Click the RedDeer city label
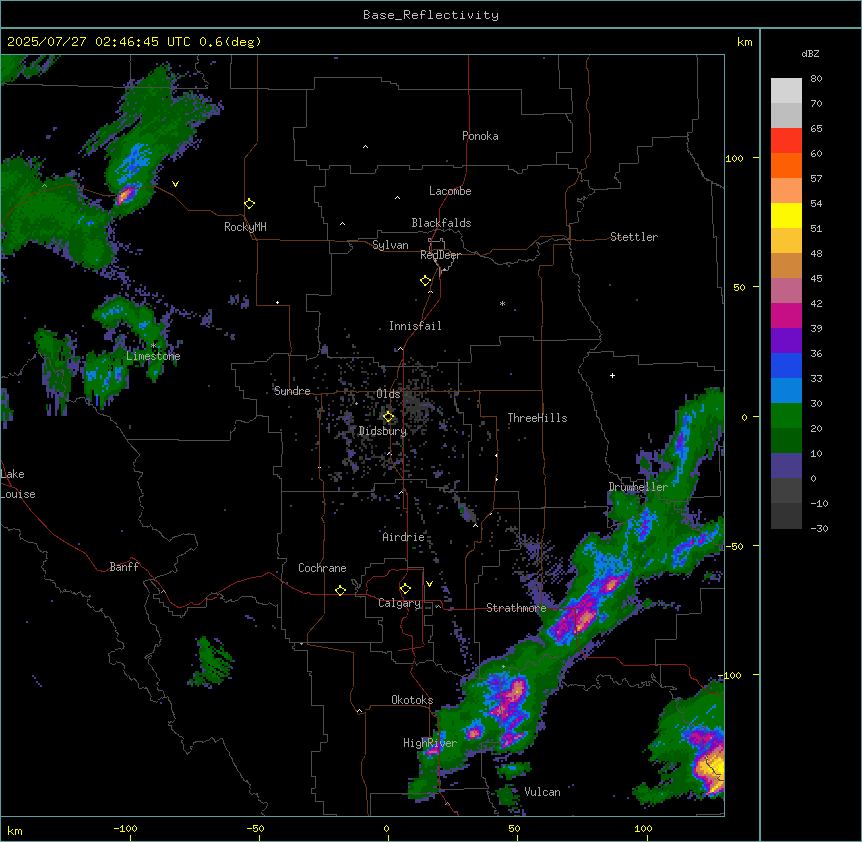The image size is (862, 842). (x=440, y=255)
